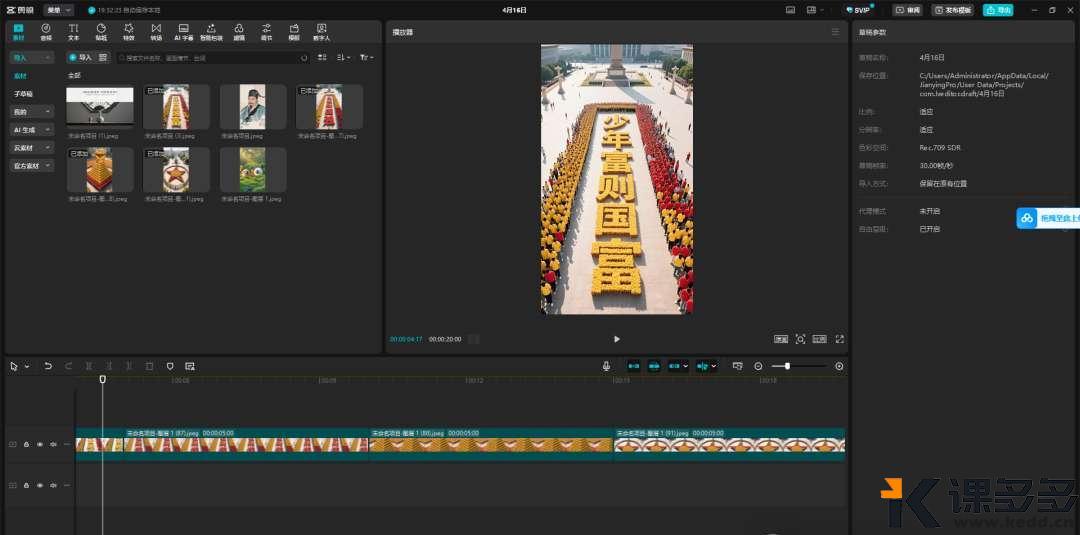1080x535 pixels.
Task: Open the 文本 (Text) panel icon
Action: tap(73, 31)
